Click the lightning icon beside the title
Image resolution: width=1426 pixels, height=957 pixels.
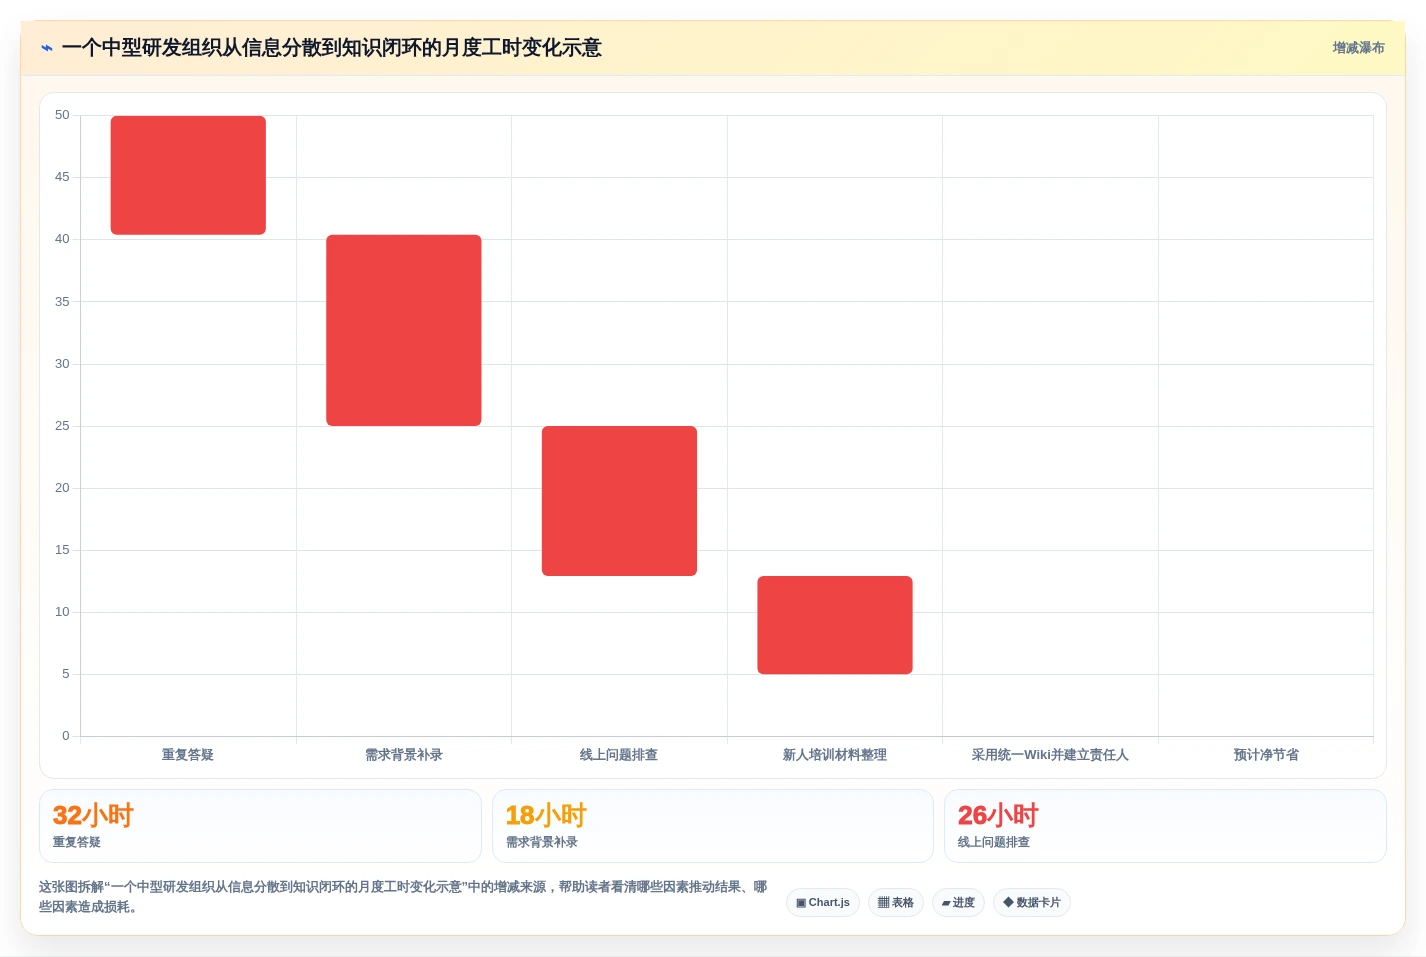(47, 48)
